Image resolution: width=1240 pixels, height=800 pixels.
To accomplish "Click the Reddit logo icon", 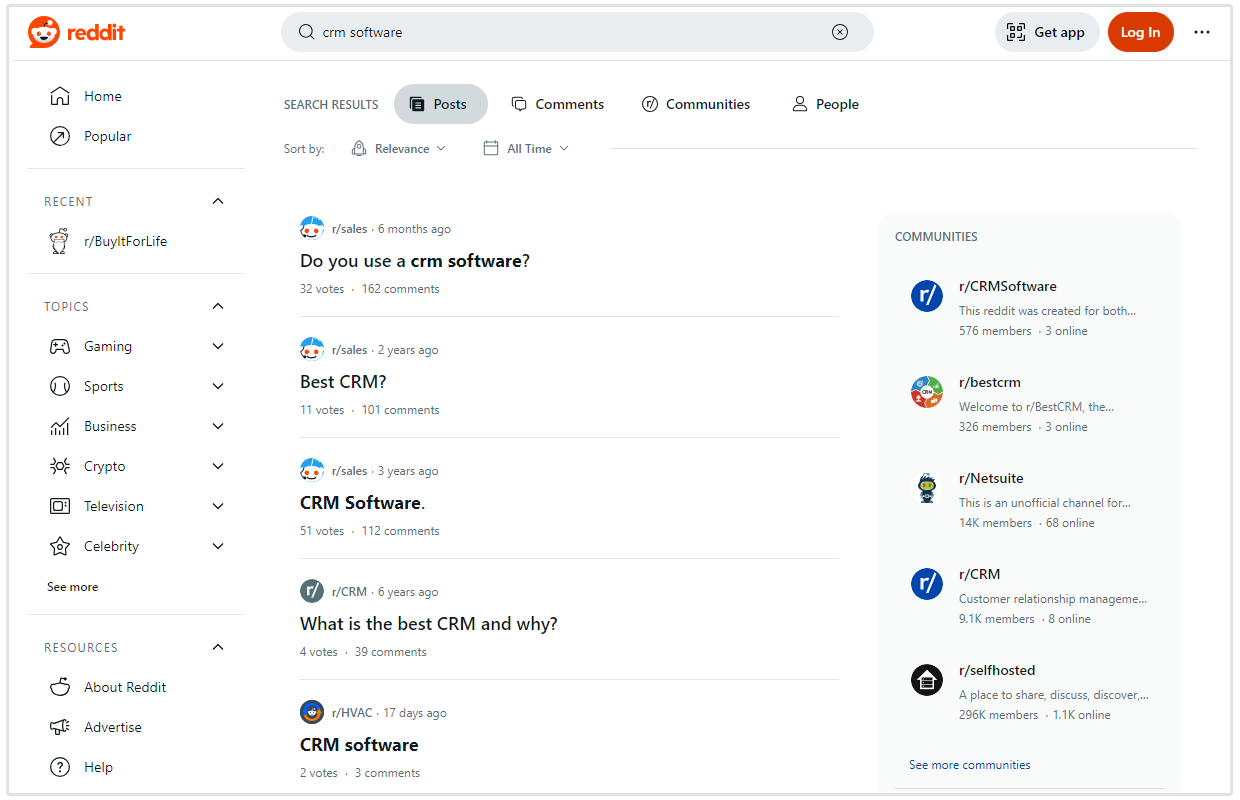I will tap(44, 32).
